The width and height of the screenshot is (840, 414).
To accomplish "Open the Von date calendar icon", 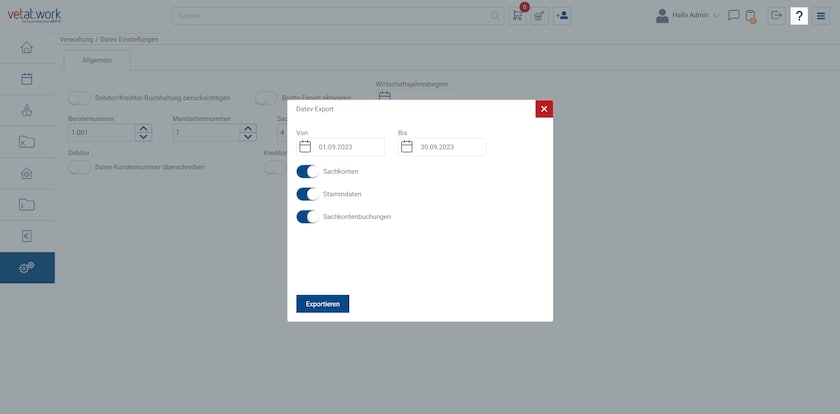I will (x=305, y=147).
